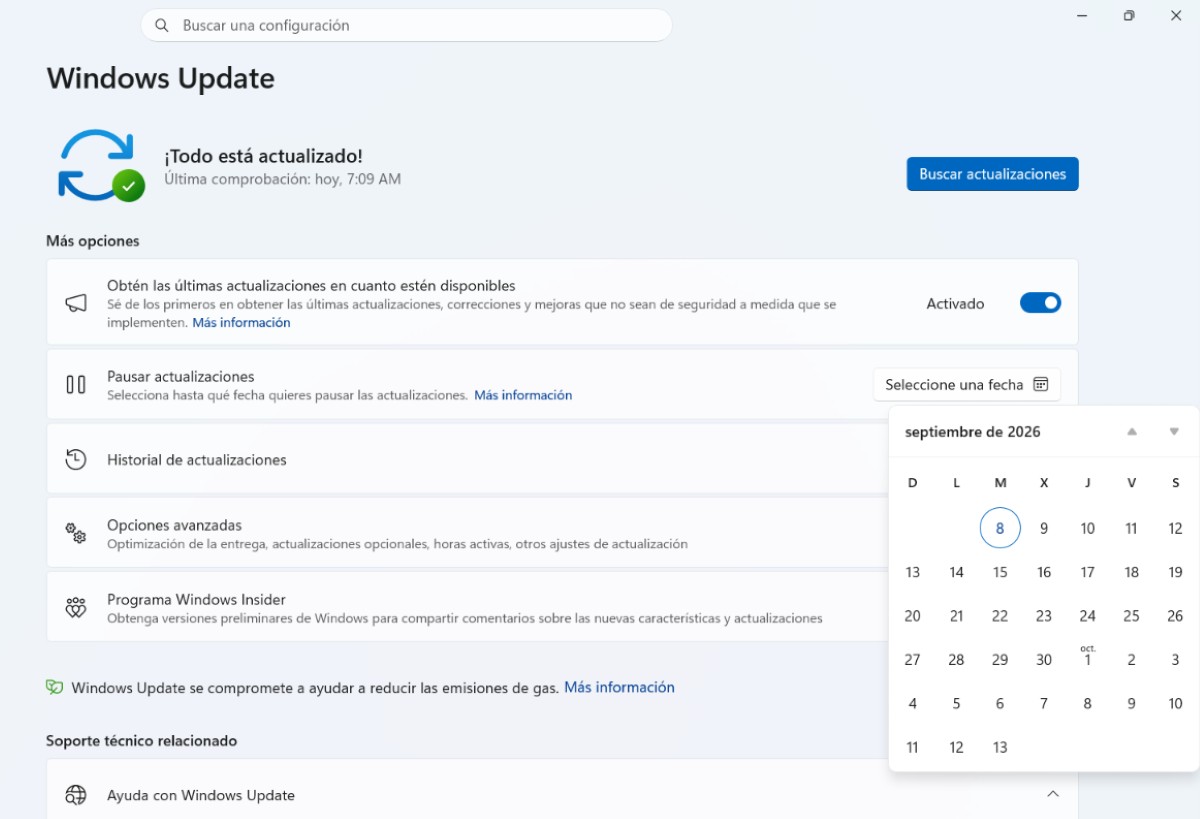The width and height of the screenshot is (1200, 819).
Task: Click the calendar icon in date selector
Action: click(1041, 384)
